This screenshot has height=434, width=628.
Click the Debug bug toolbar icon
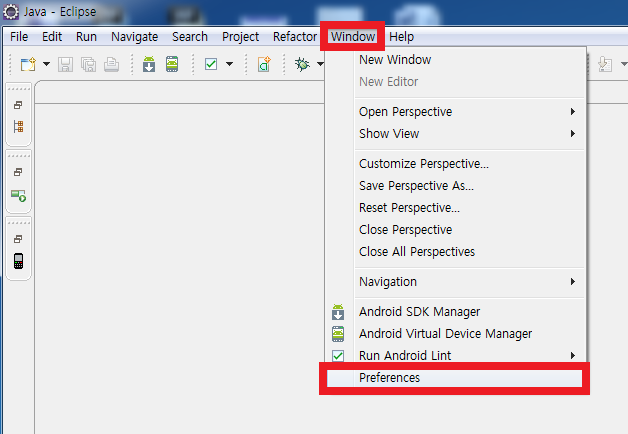[302, 64]
